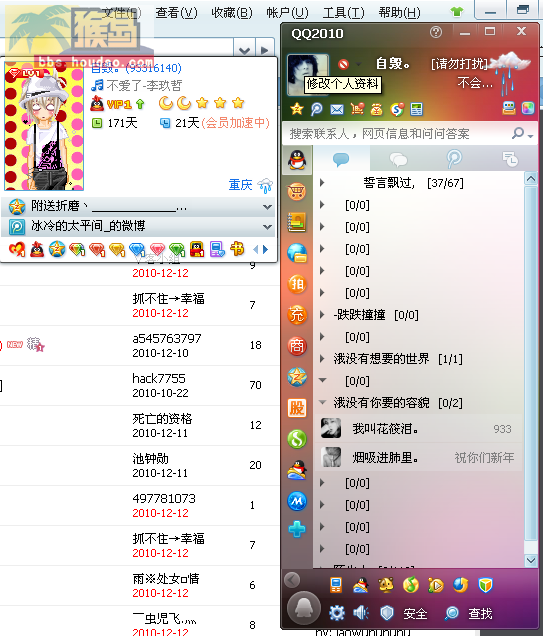The image size is (543, 636).
Task: Click the hack7755 row in background list
Action: pyautogui.click(x=140, y=385)
